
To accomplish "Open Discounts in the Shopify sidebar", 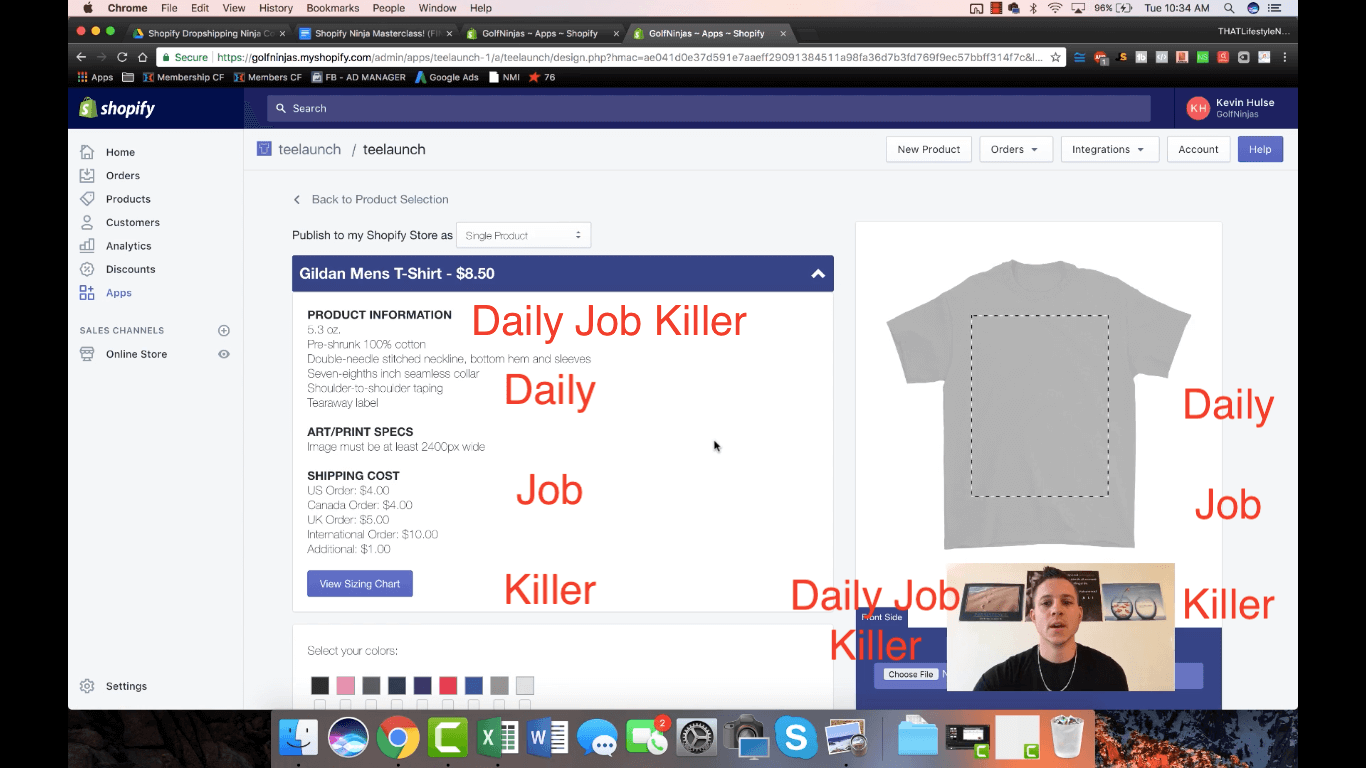I will (130, 269).
